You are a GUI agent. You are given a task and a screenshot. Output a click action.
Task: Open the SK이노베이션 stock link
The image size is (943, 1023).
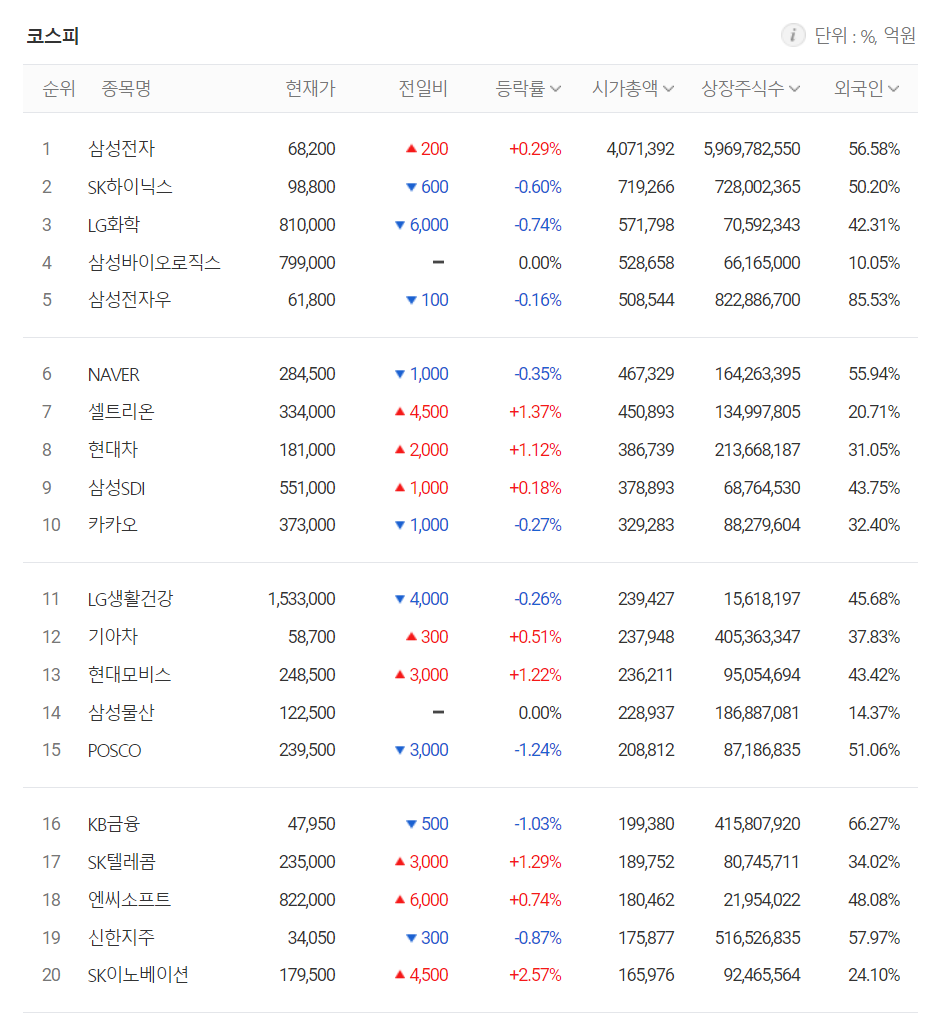click(138, 975)
